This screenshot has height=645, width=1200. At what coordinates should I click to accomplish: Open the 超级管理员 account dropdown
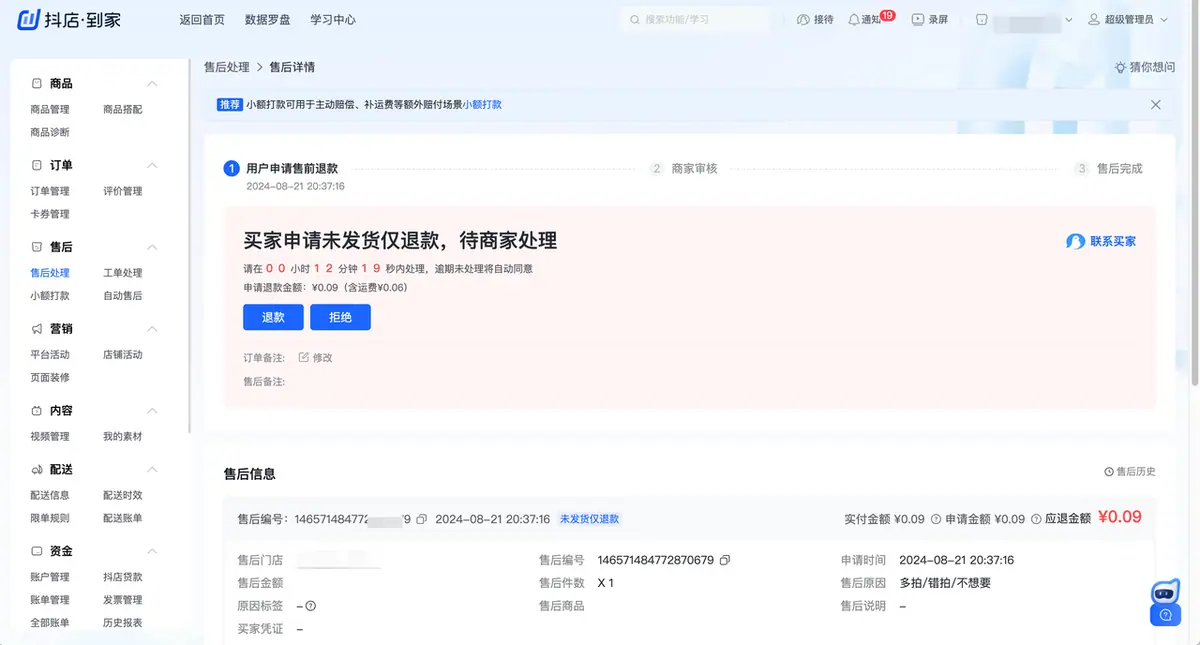pyautogui.click(x=1127, y=19)
